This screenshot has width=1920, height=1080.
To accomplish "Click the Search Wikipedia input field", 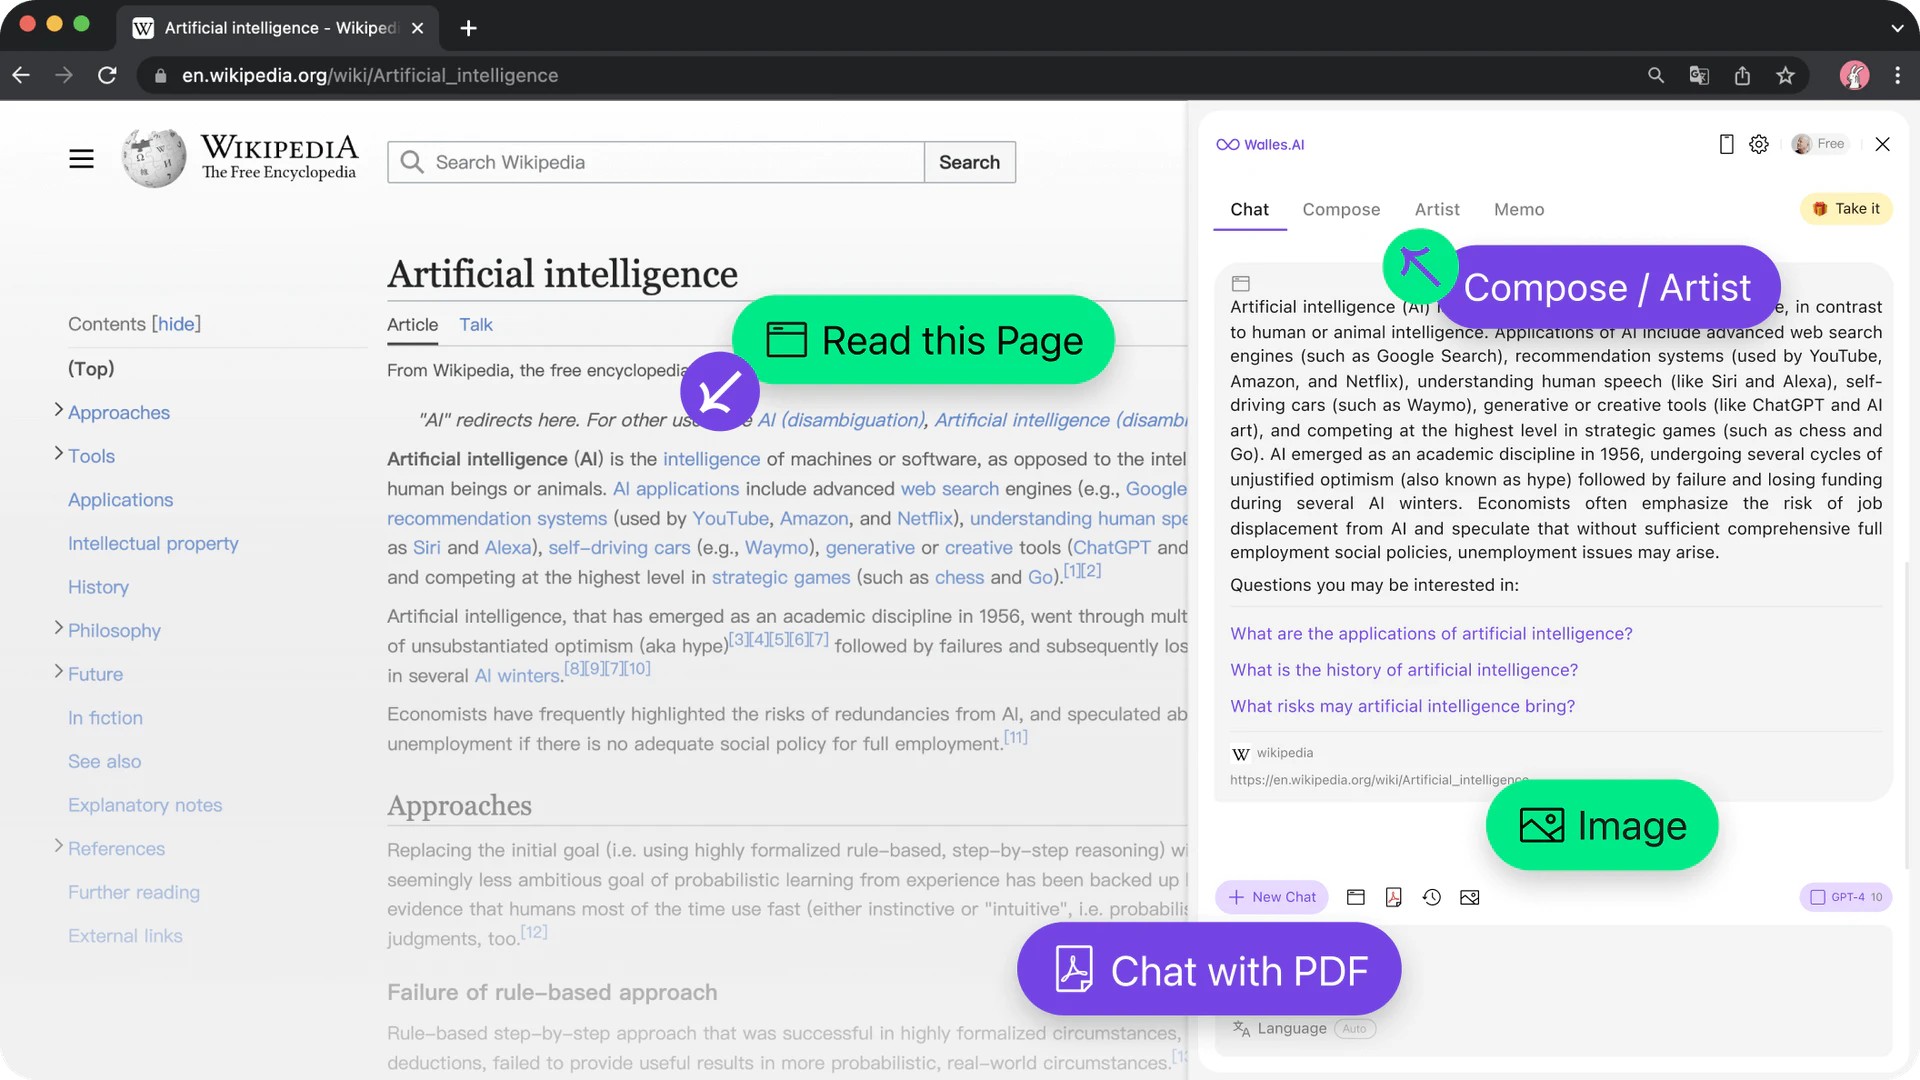I will coord(655,162).
